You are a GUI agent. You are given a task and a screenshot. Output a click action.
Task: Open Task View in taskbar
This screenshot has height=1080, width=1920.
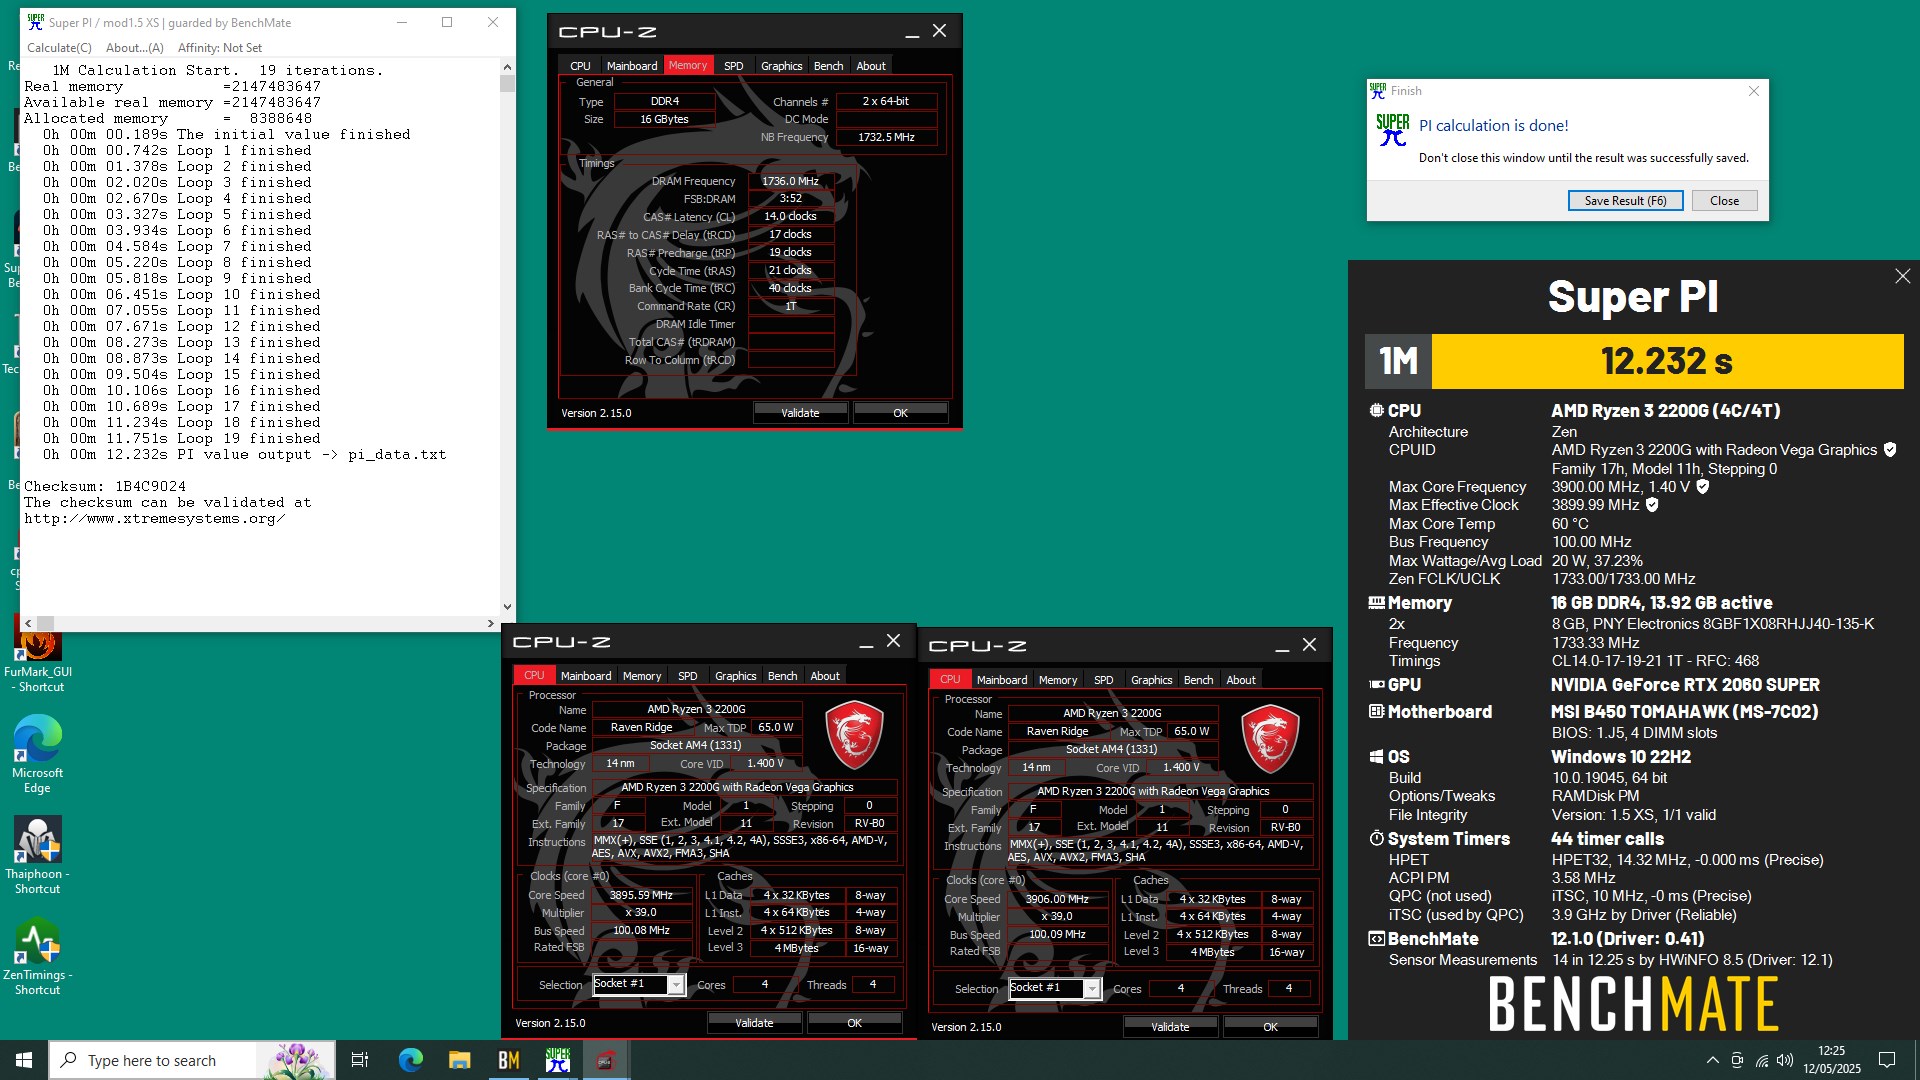(x=360, y=1060)
